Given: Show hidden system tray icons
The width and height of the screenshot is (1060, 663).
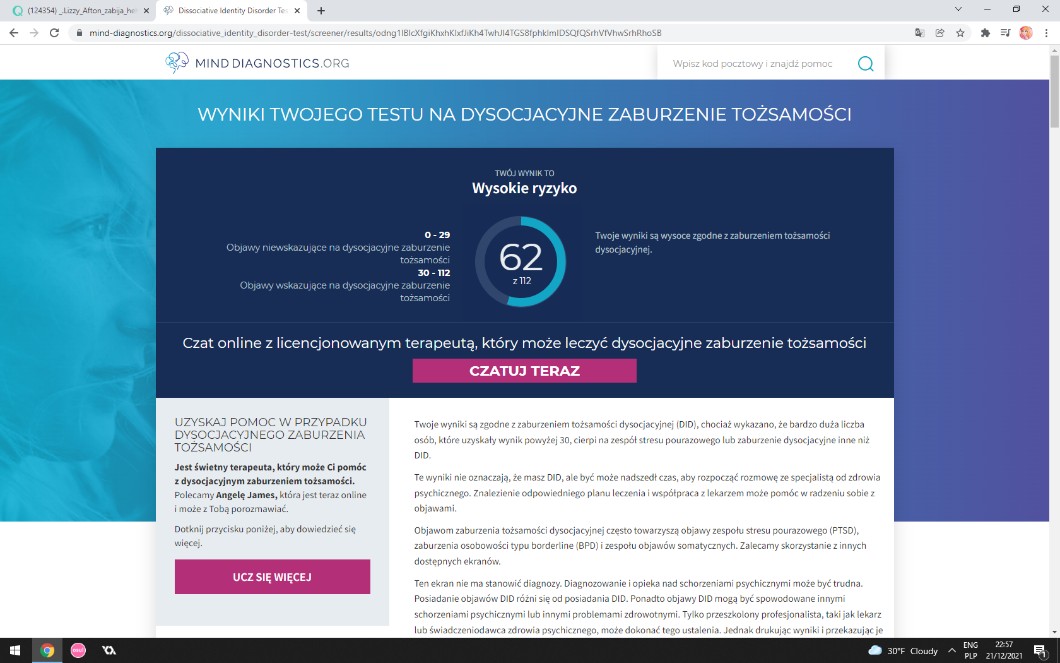Looking at the screenshot, I should pyautogui.click(x=951, y=650).
